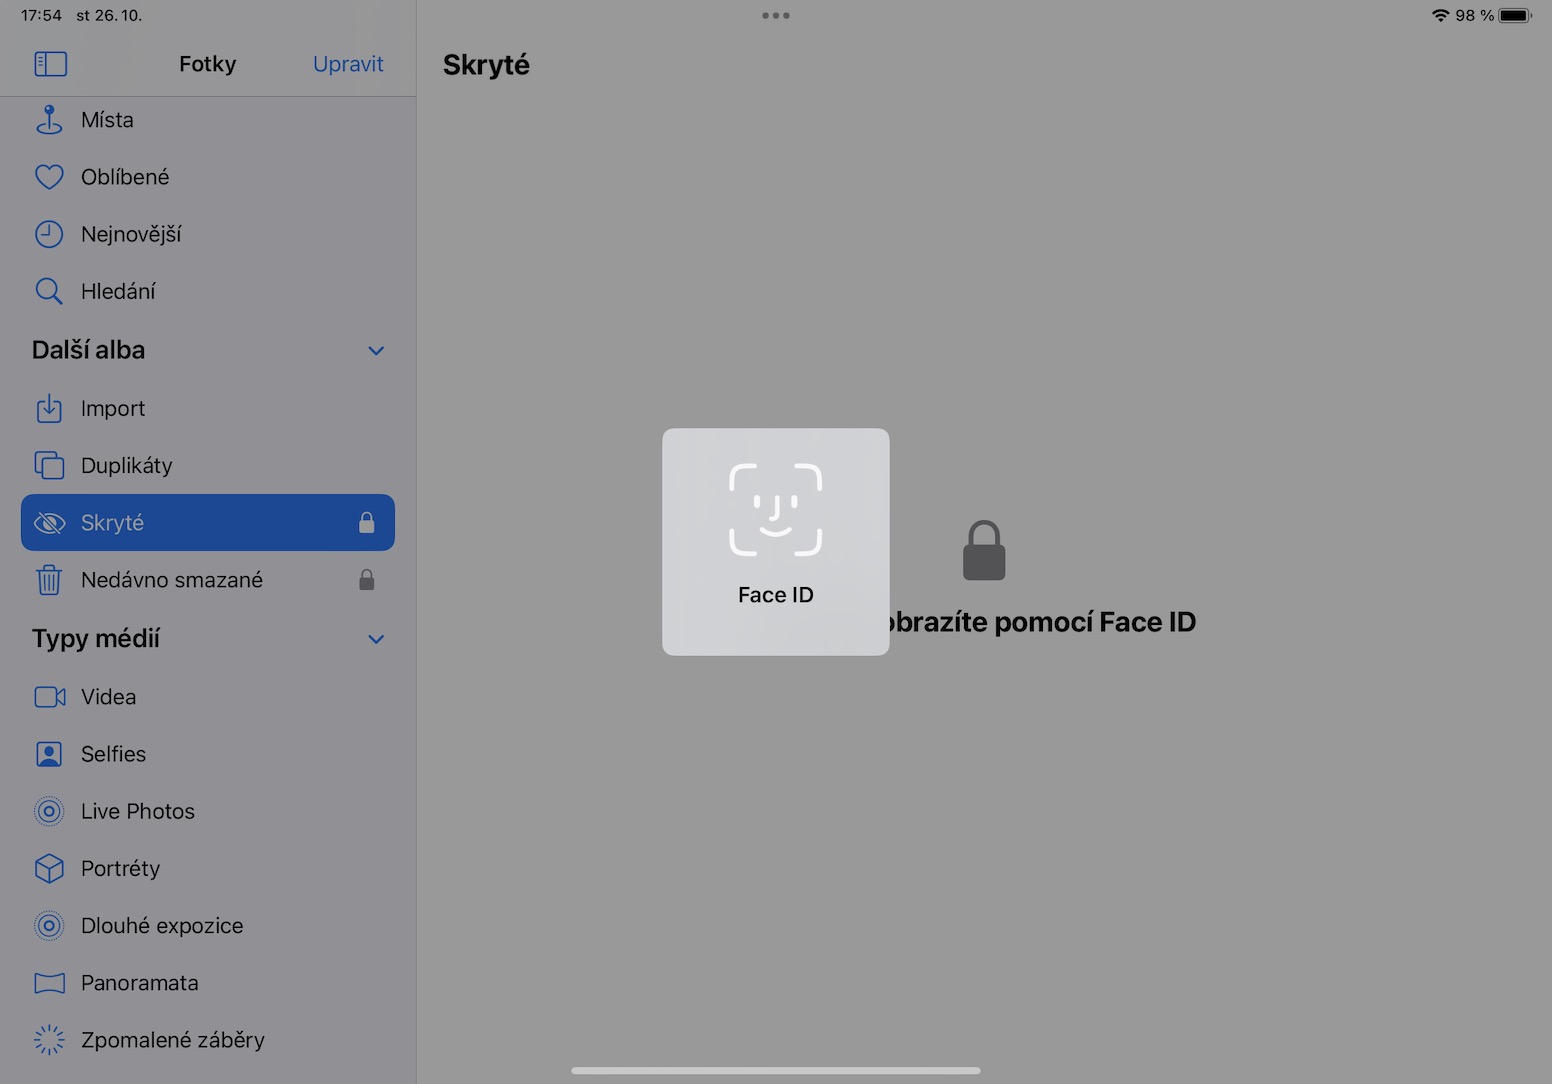
Task: Open Hledání search
Action: click(x=208, y=291)
